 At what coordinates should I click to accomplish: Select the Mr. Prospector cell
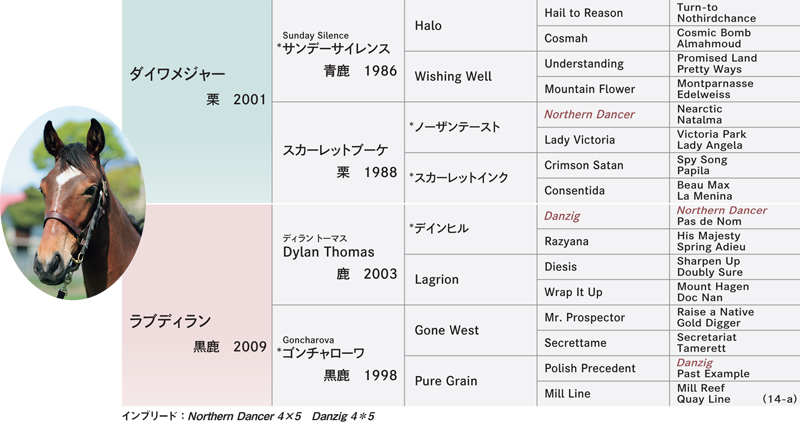pyautogui.click(x=603, y=318)
